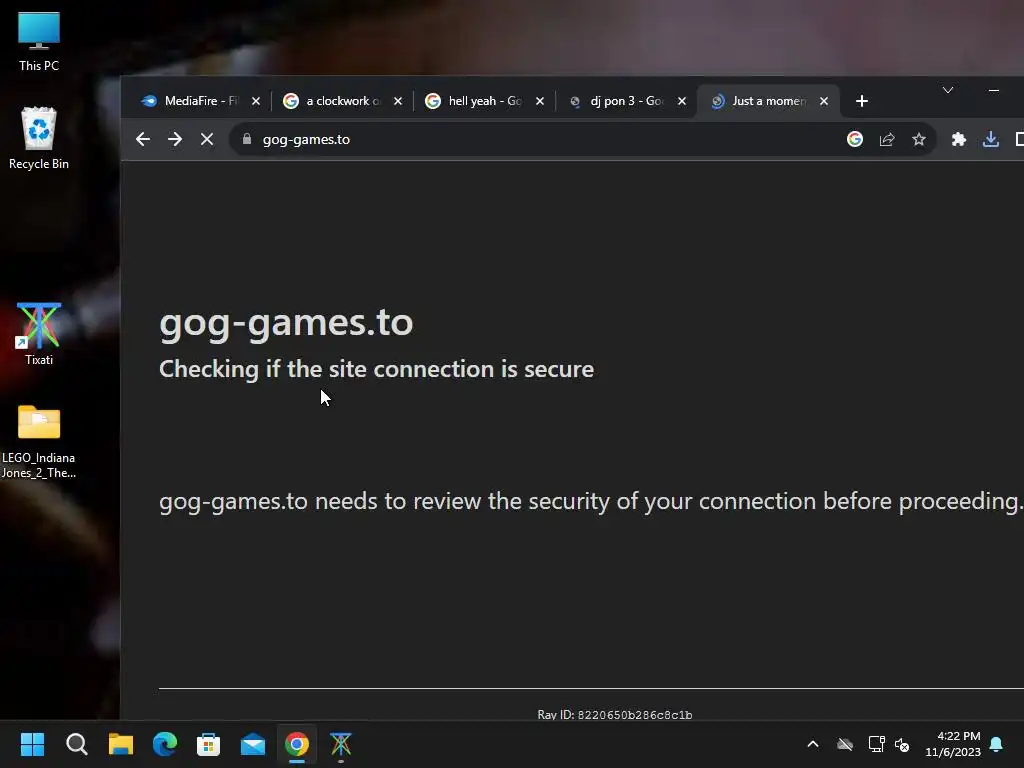
Task: Go back to previous page
Action: tap(143, 139)
